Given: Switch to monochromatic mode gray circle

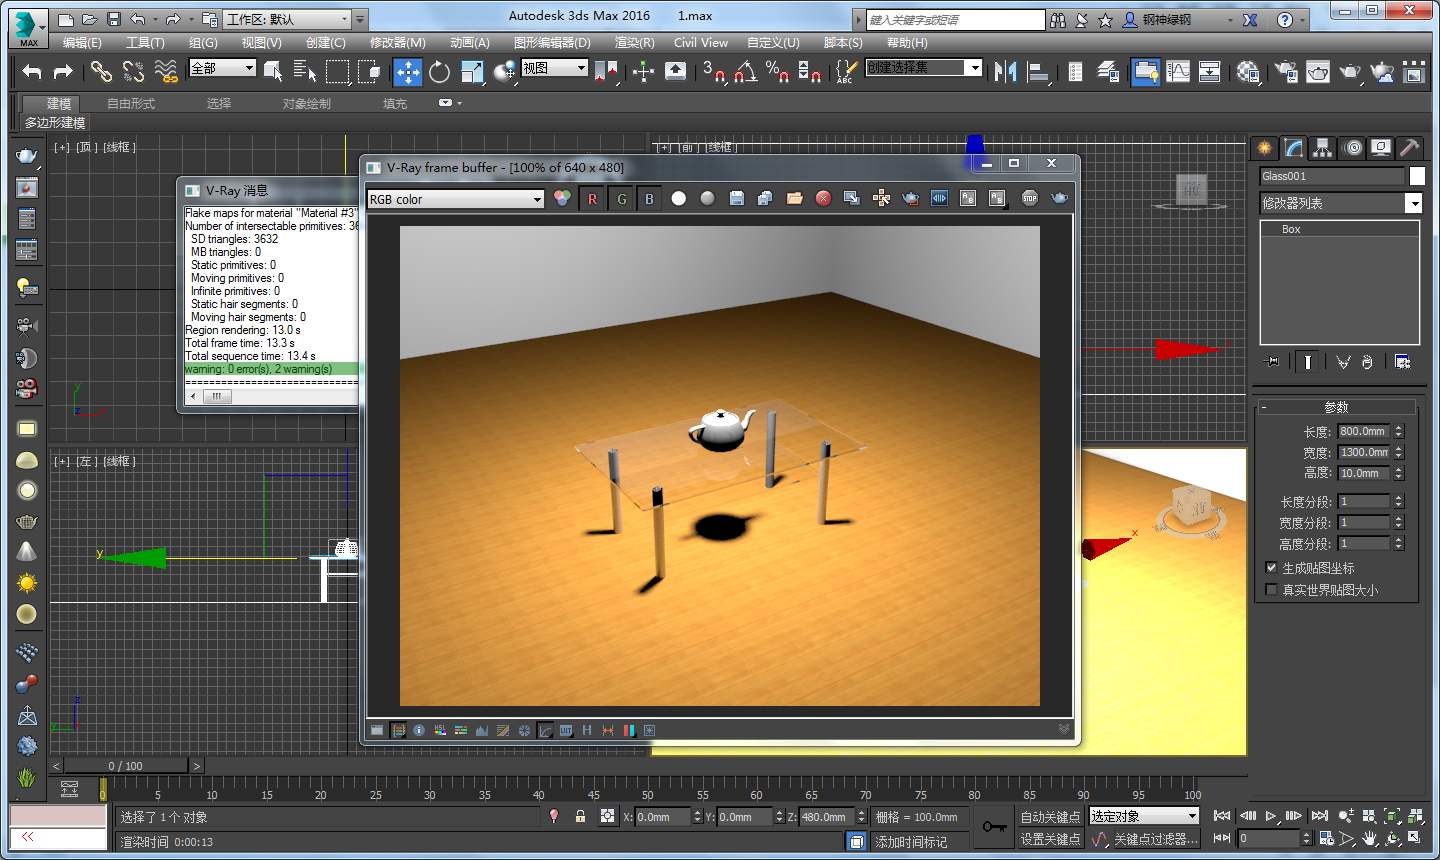Looking at the screenshot, I should (x=708, y=198).
